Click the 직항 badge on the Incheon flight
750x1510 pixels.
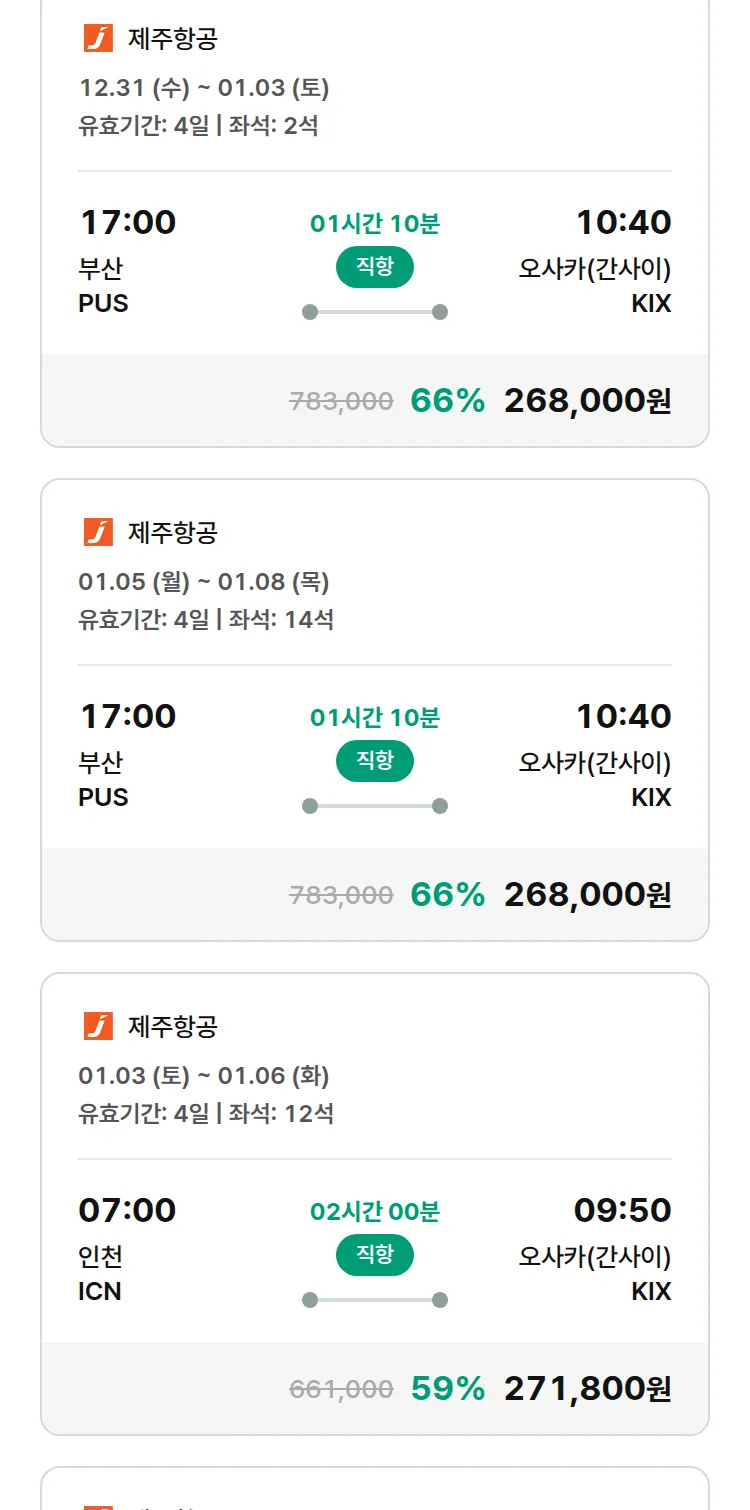374,1255
